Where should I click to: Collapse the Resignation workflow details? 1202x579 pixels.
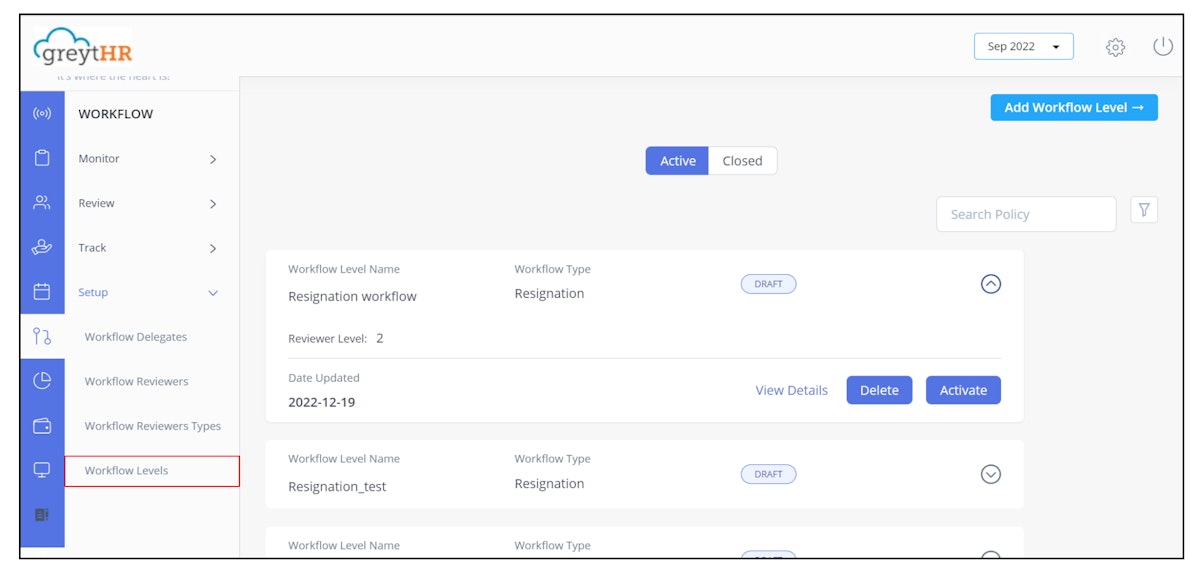(x=991, y=283)
